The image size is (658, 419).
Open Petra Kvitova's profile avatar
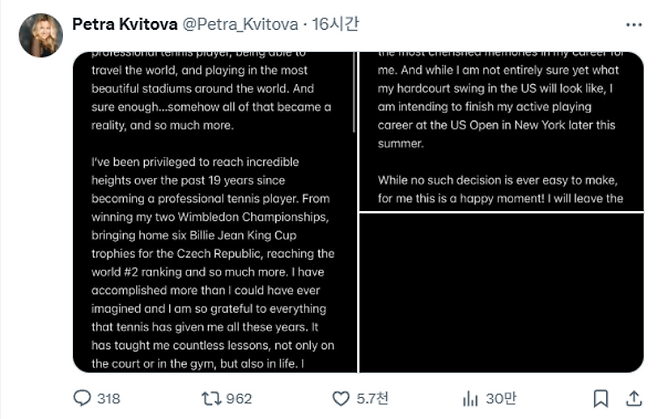tap(40, 34)
